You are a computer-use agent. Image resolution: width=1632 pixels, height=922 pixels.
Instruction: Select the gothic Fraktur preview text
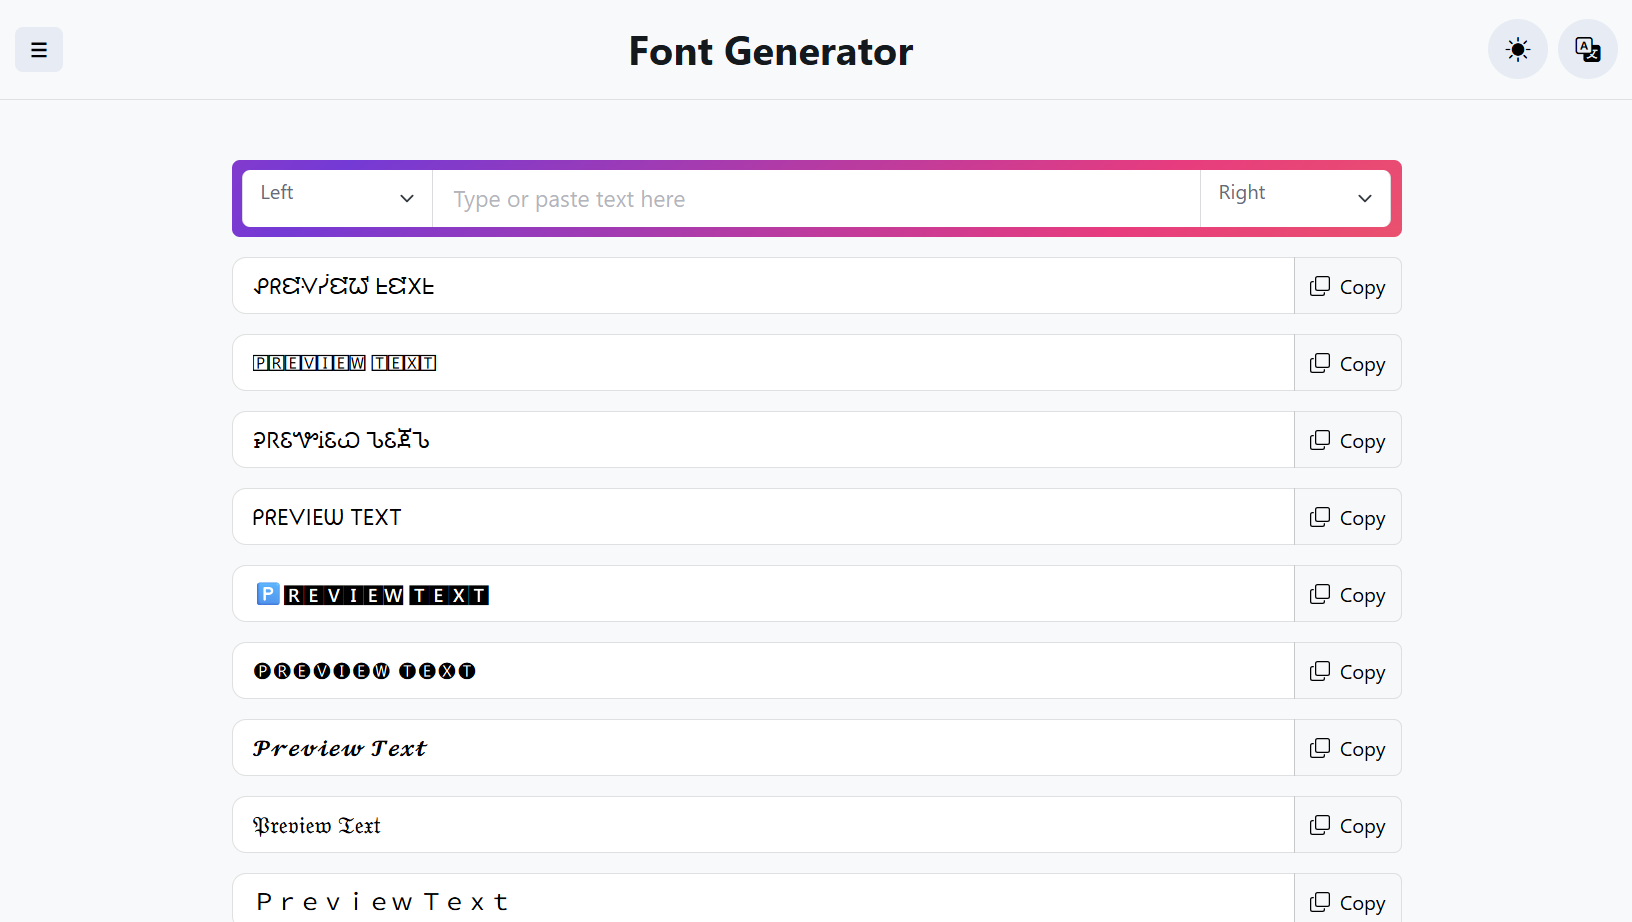coord(317,826)
